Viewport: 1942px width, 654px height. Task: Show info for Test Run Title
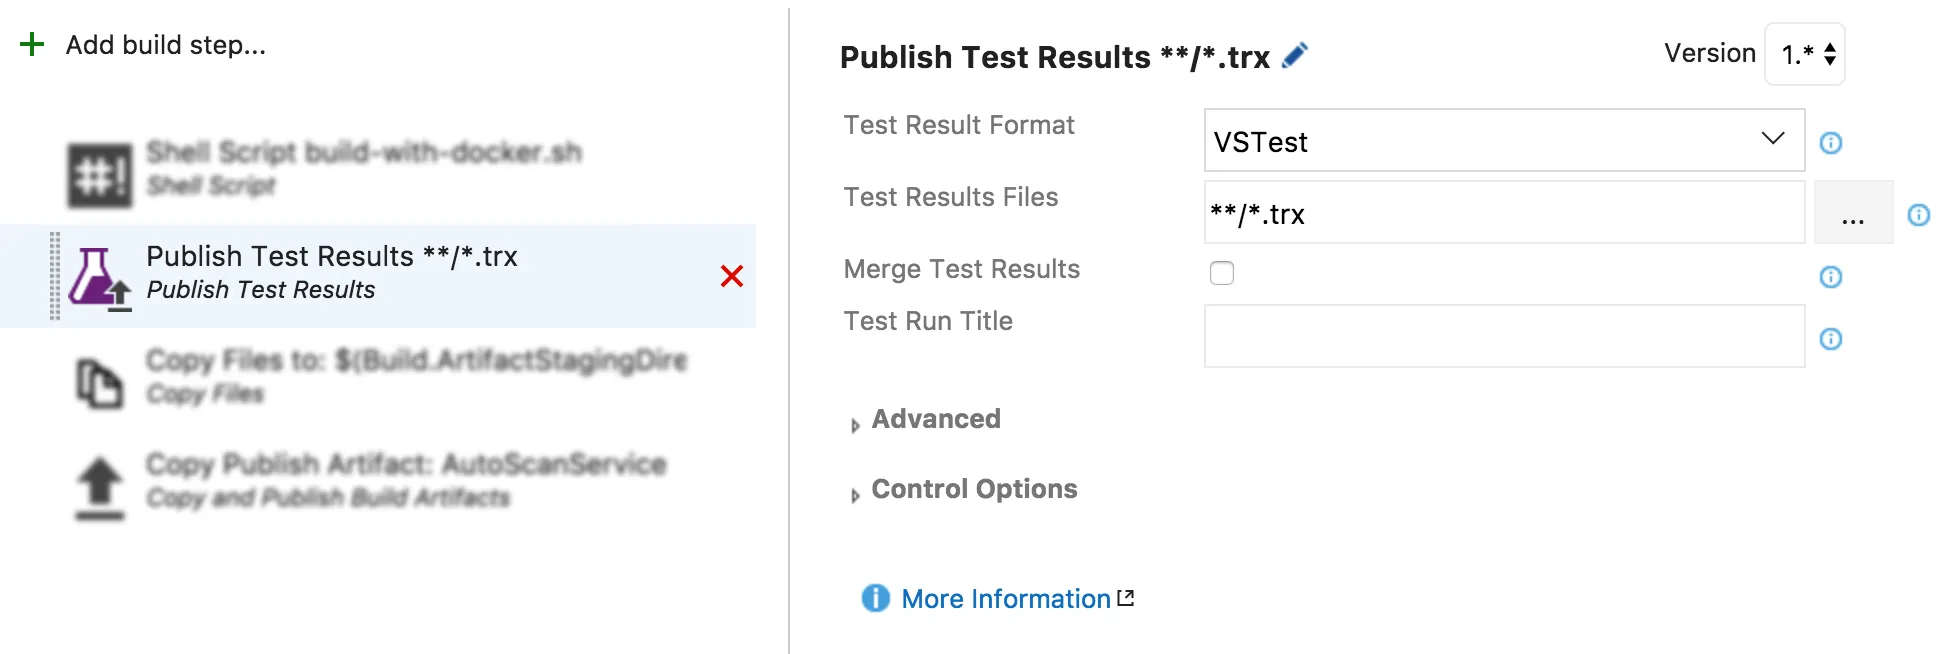pyautogui.click(x=1831, y=339)
